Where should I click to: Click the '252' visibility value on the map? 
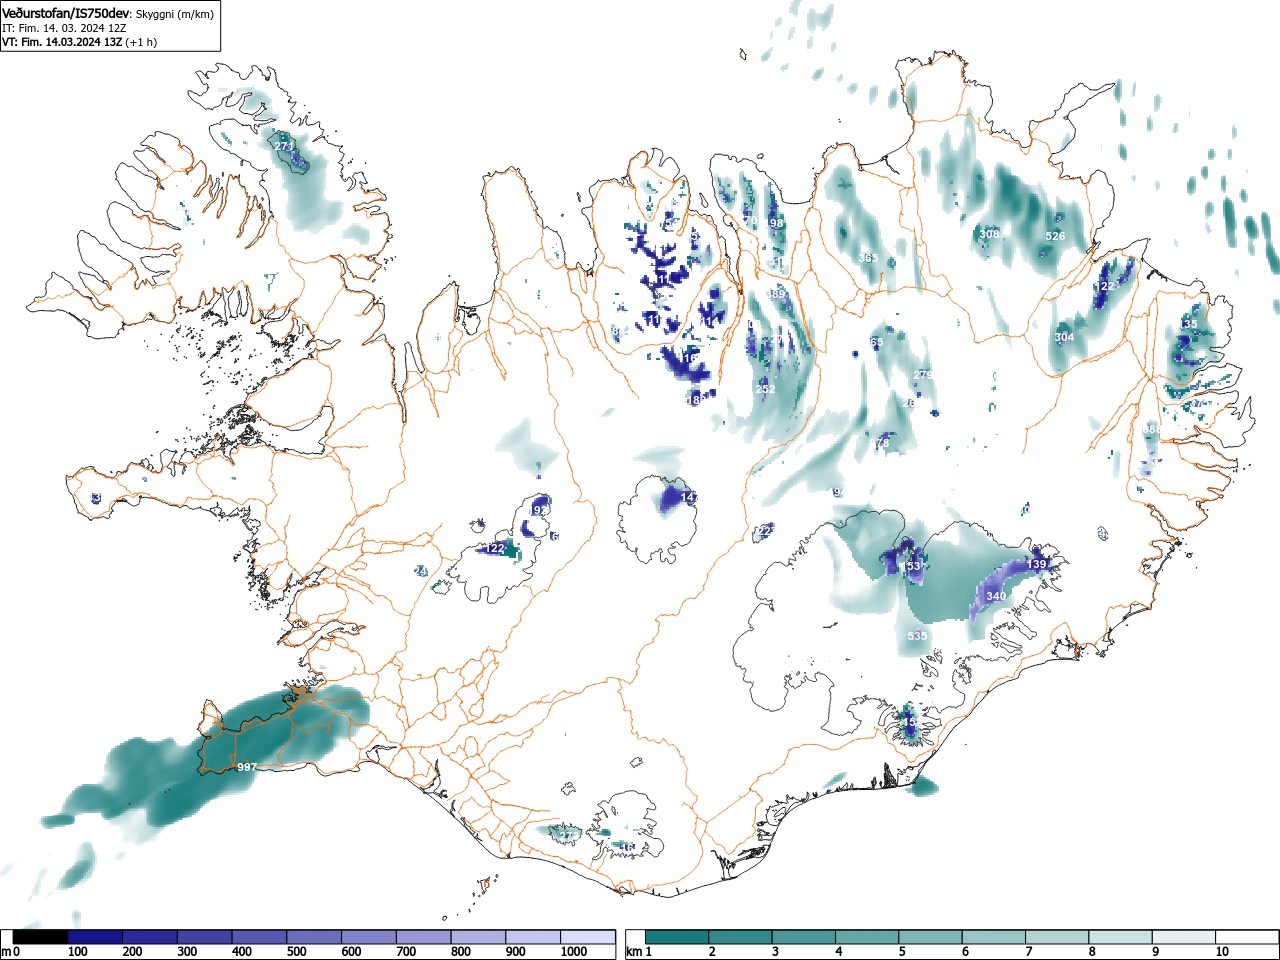pyautogui.click(x=766, y=389)
